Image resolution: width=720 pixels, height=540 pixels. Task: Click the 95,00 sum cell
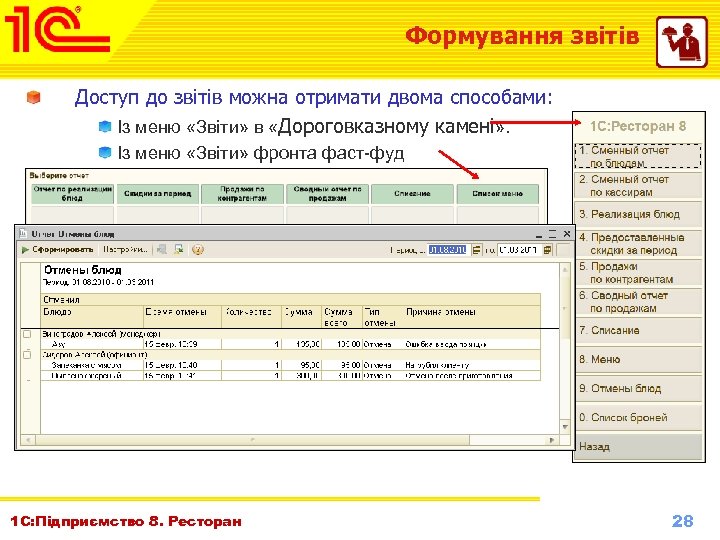(301, 365)
